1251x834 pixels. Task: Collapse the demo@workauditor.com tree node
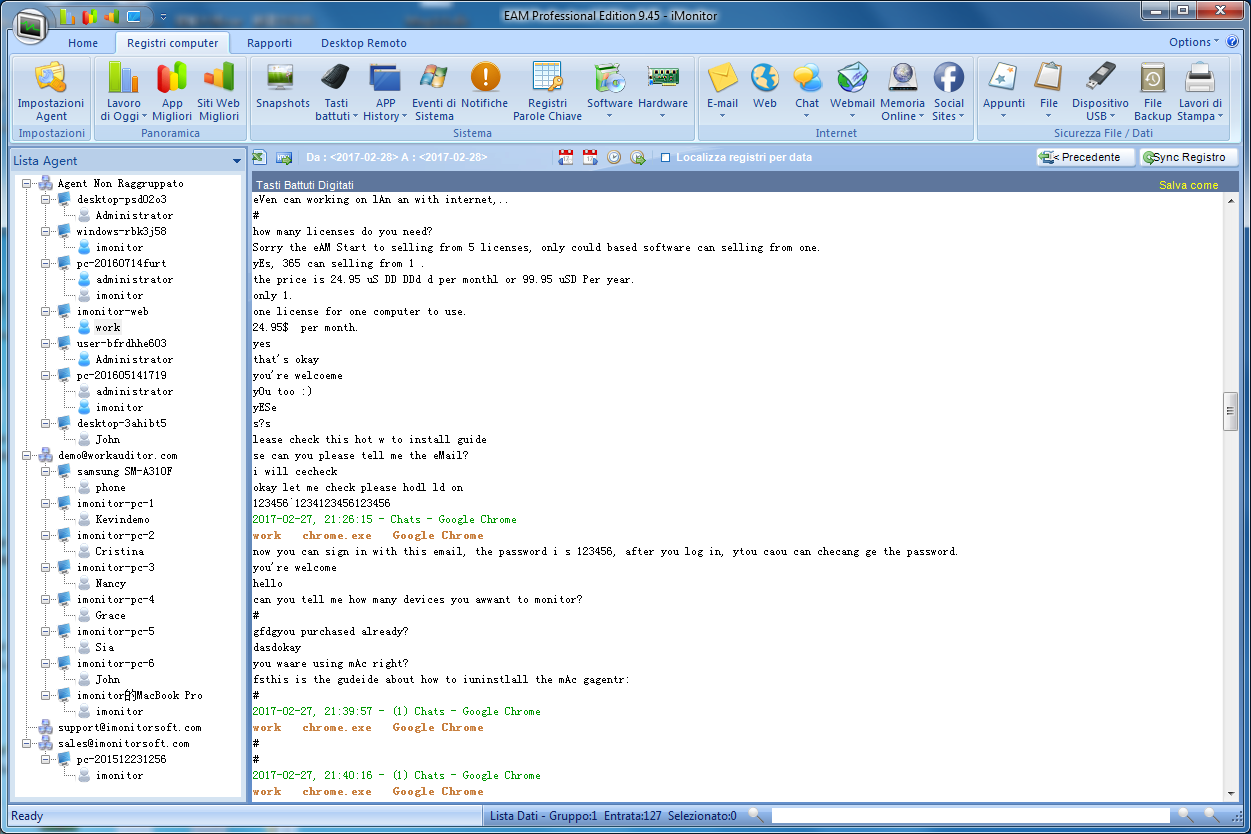coord(27,456)
